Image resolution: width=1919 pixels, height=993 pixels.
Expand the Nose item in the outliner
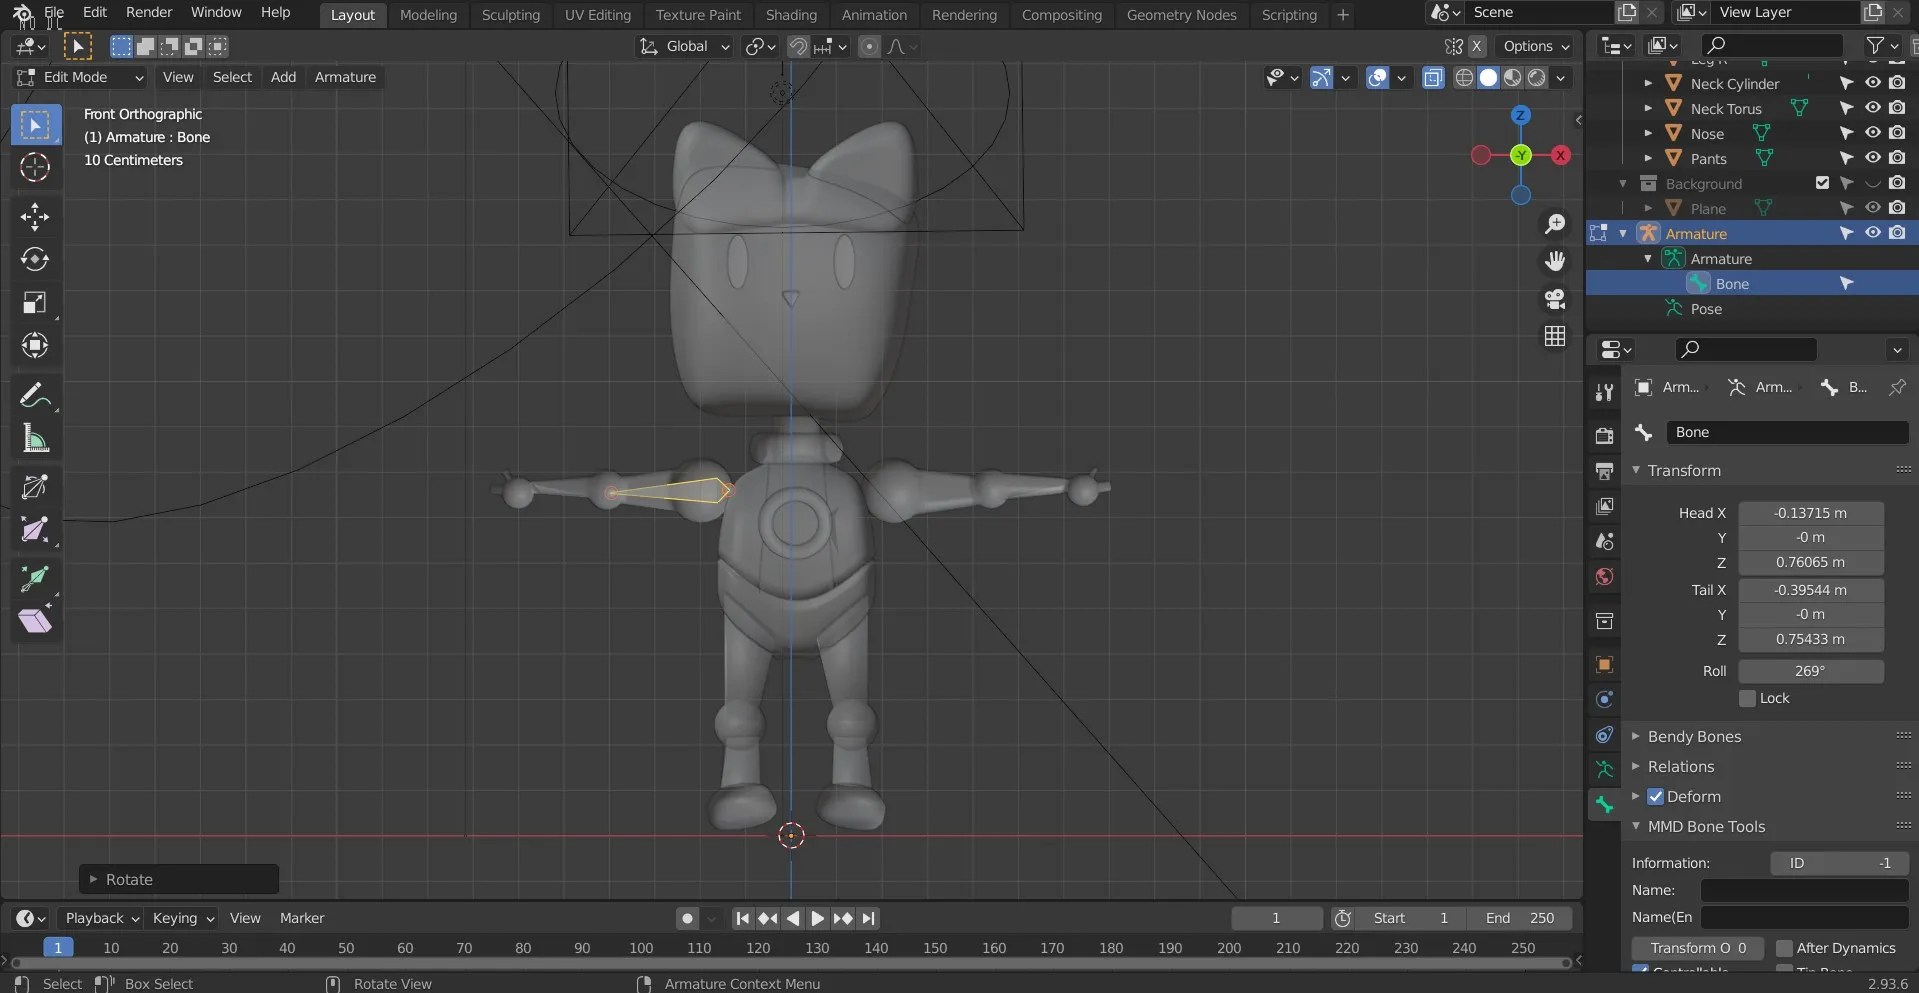pyautogui.click(x=1648, y=133)
